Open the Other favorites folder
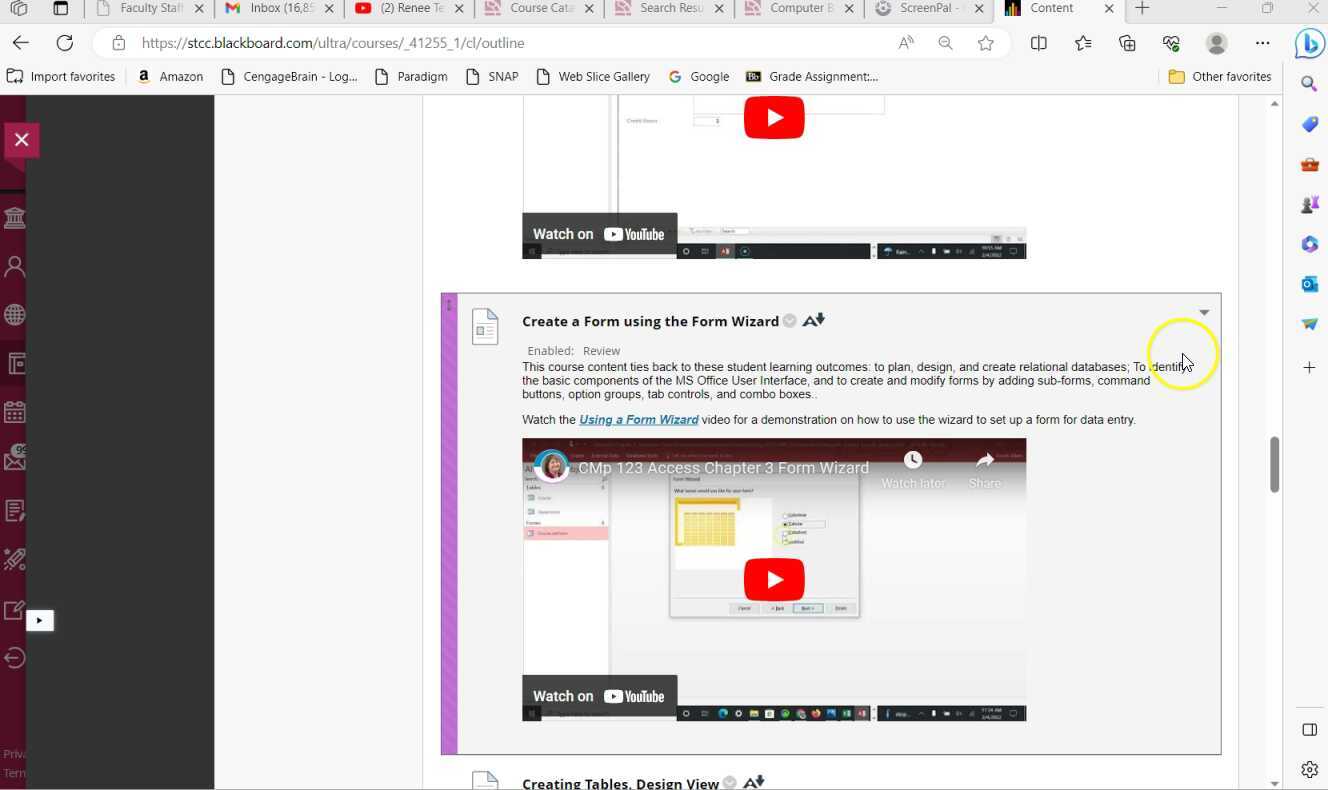Viewport: 1328px width, 790px height. [1220, 76]
